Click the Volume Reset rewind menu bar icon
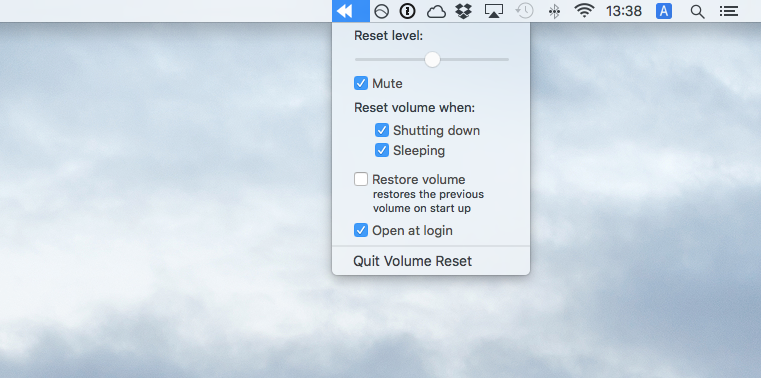This screenshot has height=378, width=761. click(x=351, y=11)
